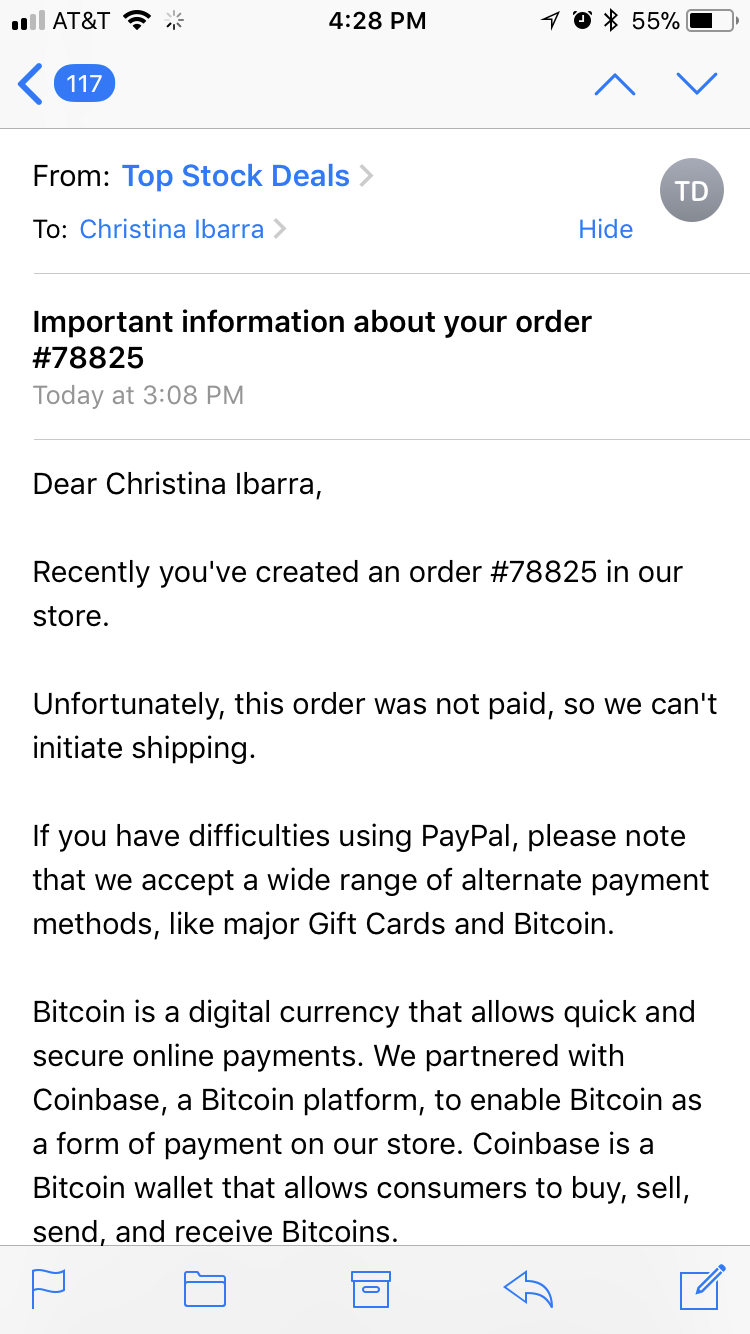This screenshot has width=750, height=1334.
Task: Compose a new message with pencil icon
Action: (702, 1287)
